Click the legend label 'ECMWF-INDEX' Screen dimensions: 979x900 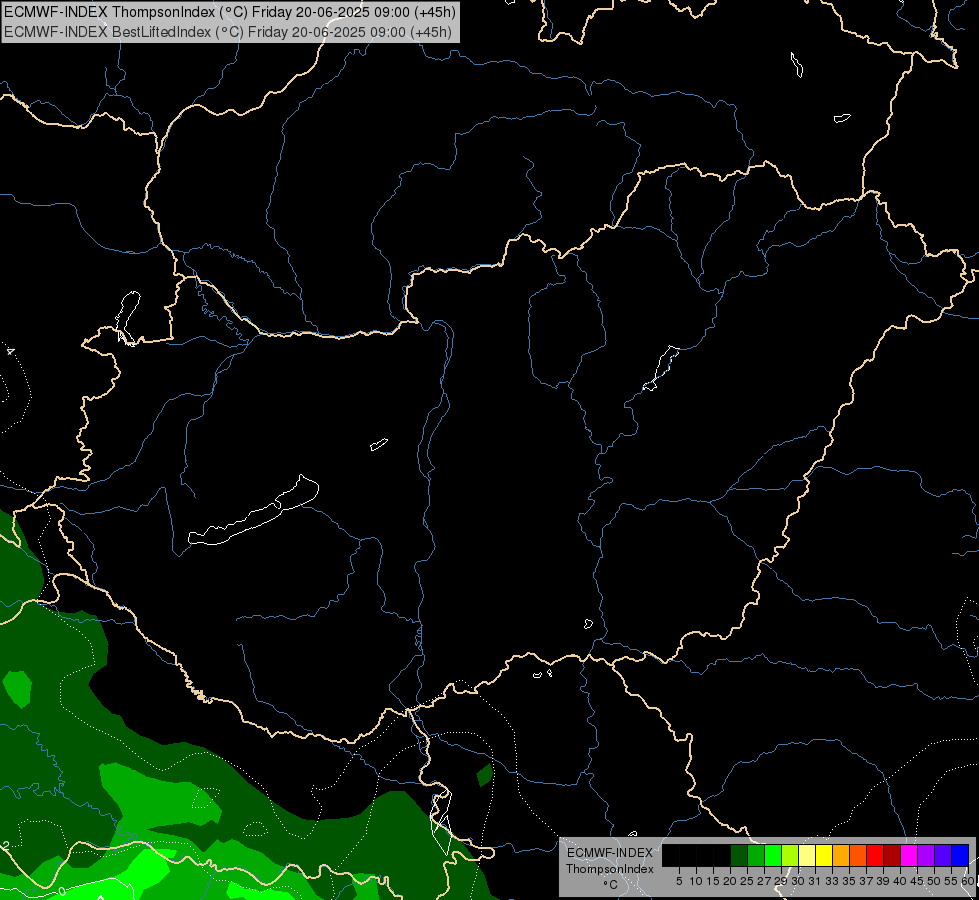[610, 853]
